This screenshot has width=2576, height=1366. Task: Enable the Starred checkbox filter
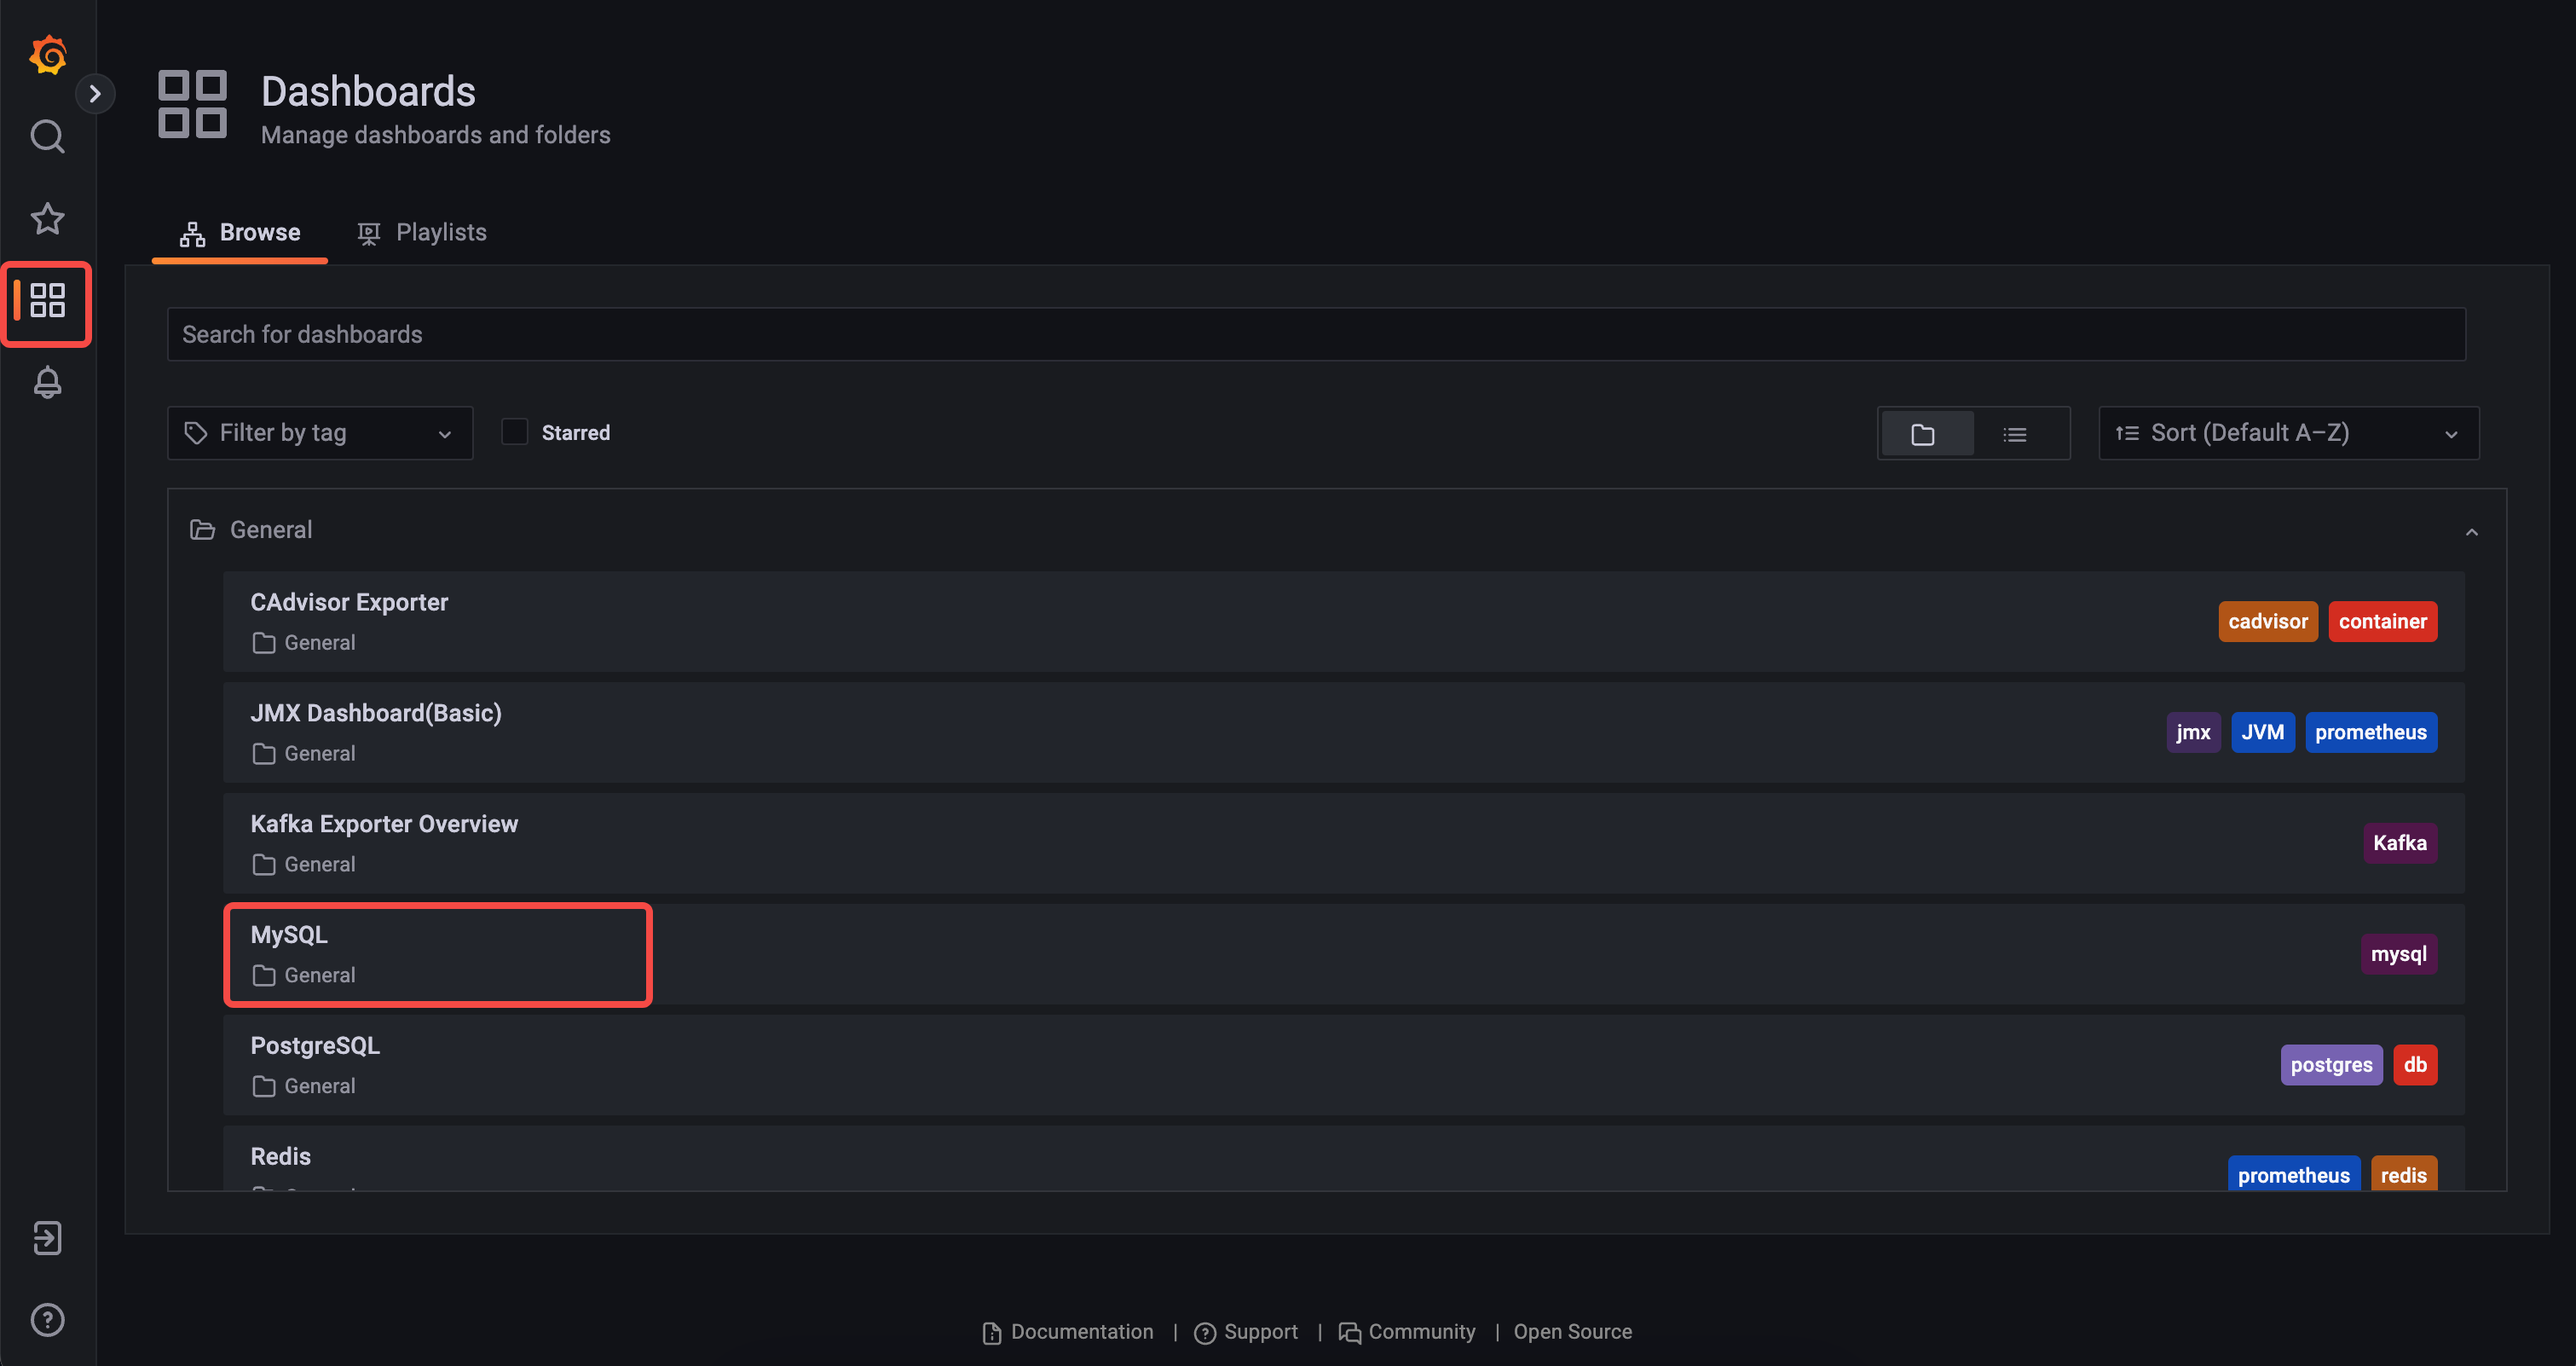tap(514, 432)
